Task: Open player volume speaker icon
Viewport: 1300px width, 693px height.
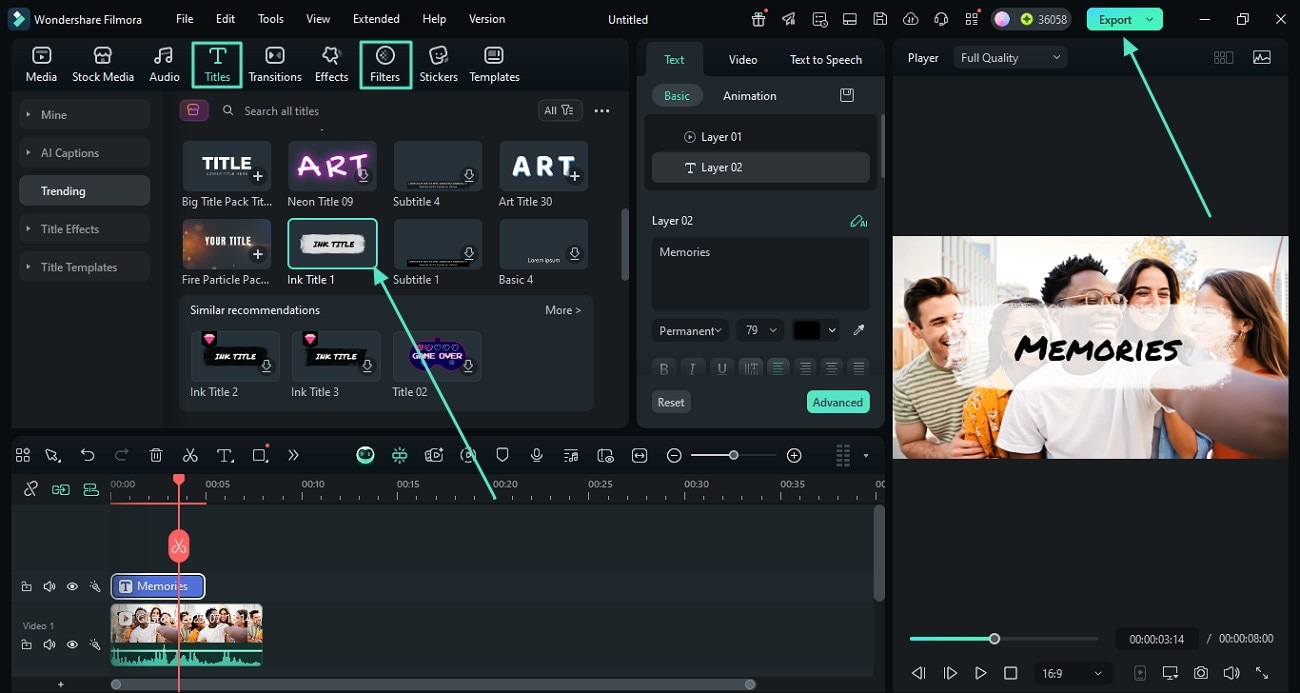Action: click(x=1231, y=673)
